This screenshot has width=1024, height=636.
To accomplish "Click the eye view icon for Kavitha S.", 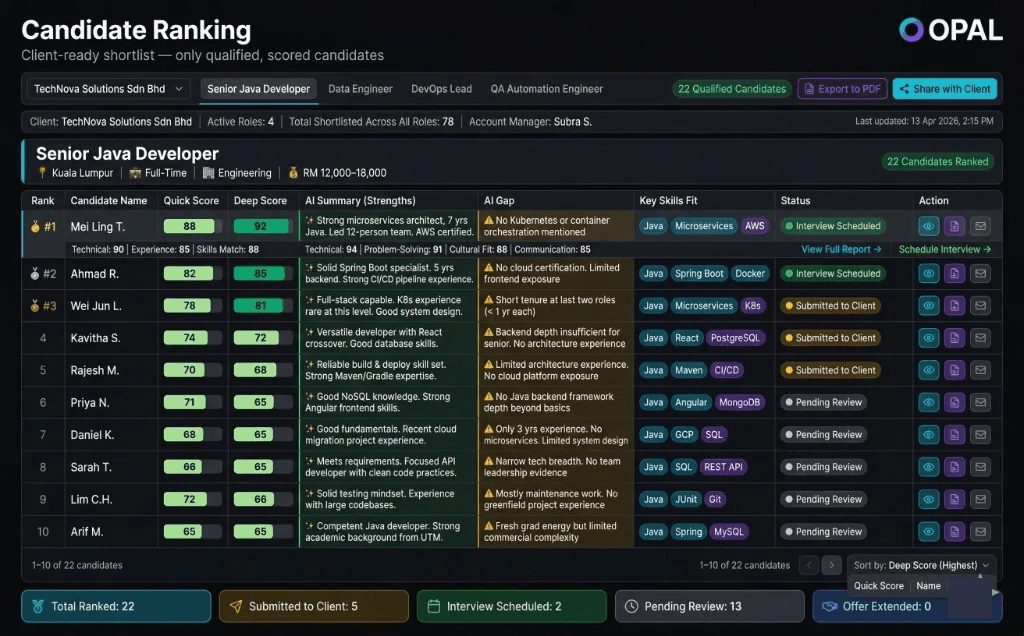I will [928, 338].
